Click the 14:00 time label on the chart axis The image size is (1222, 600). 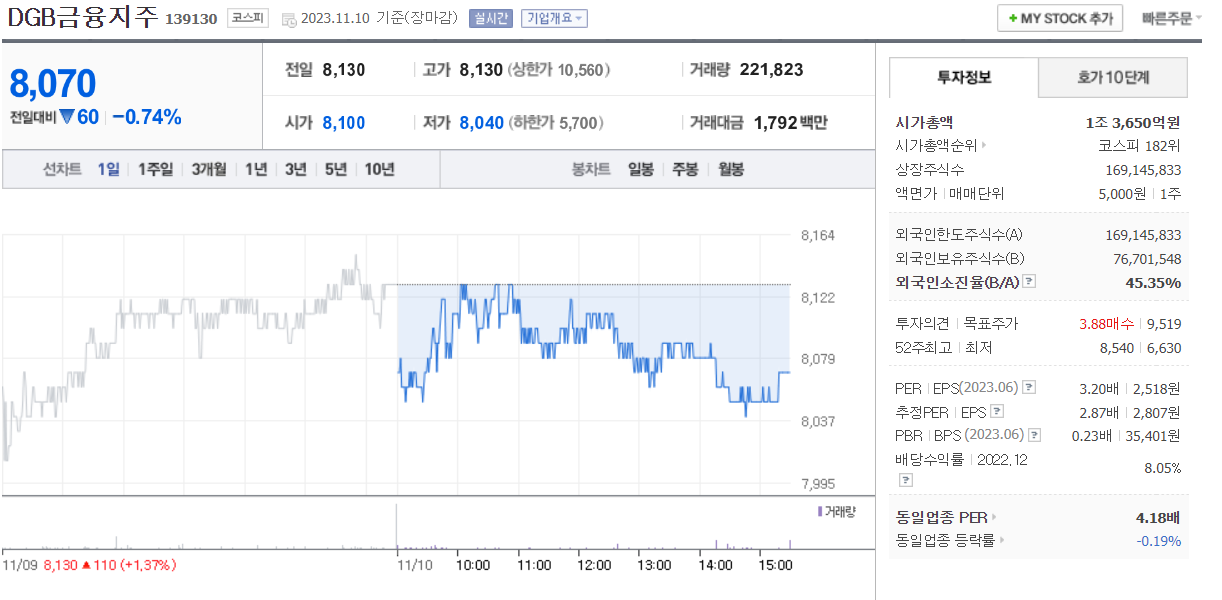[715, 565]
